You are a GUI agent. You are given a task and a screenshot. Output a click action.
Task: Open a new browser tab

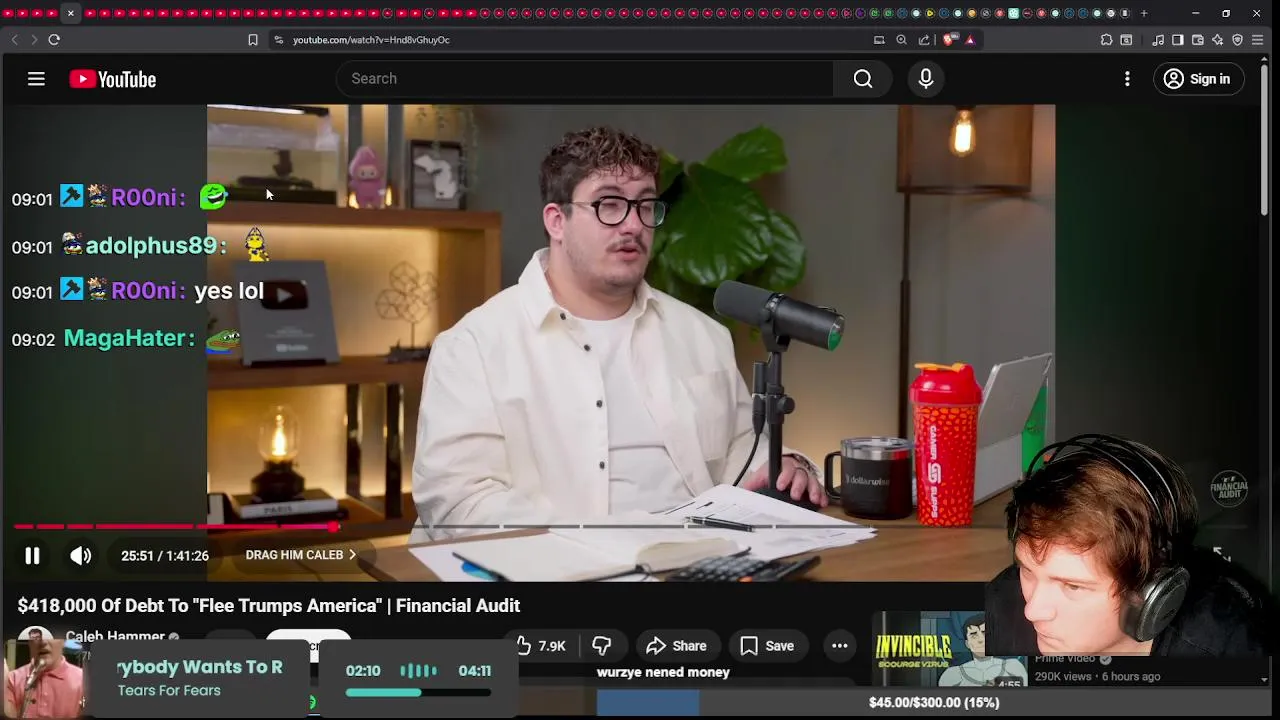[x=1144, y=13]
